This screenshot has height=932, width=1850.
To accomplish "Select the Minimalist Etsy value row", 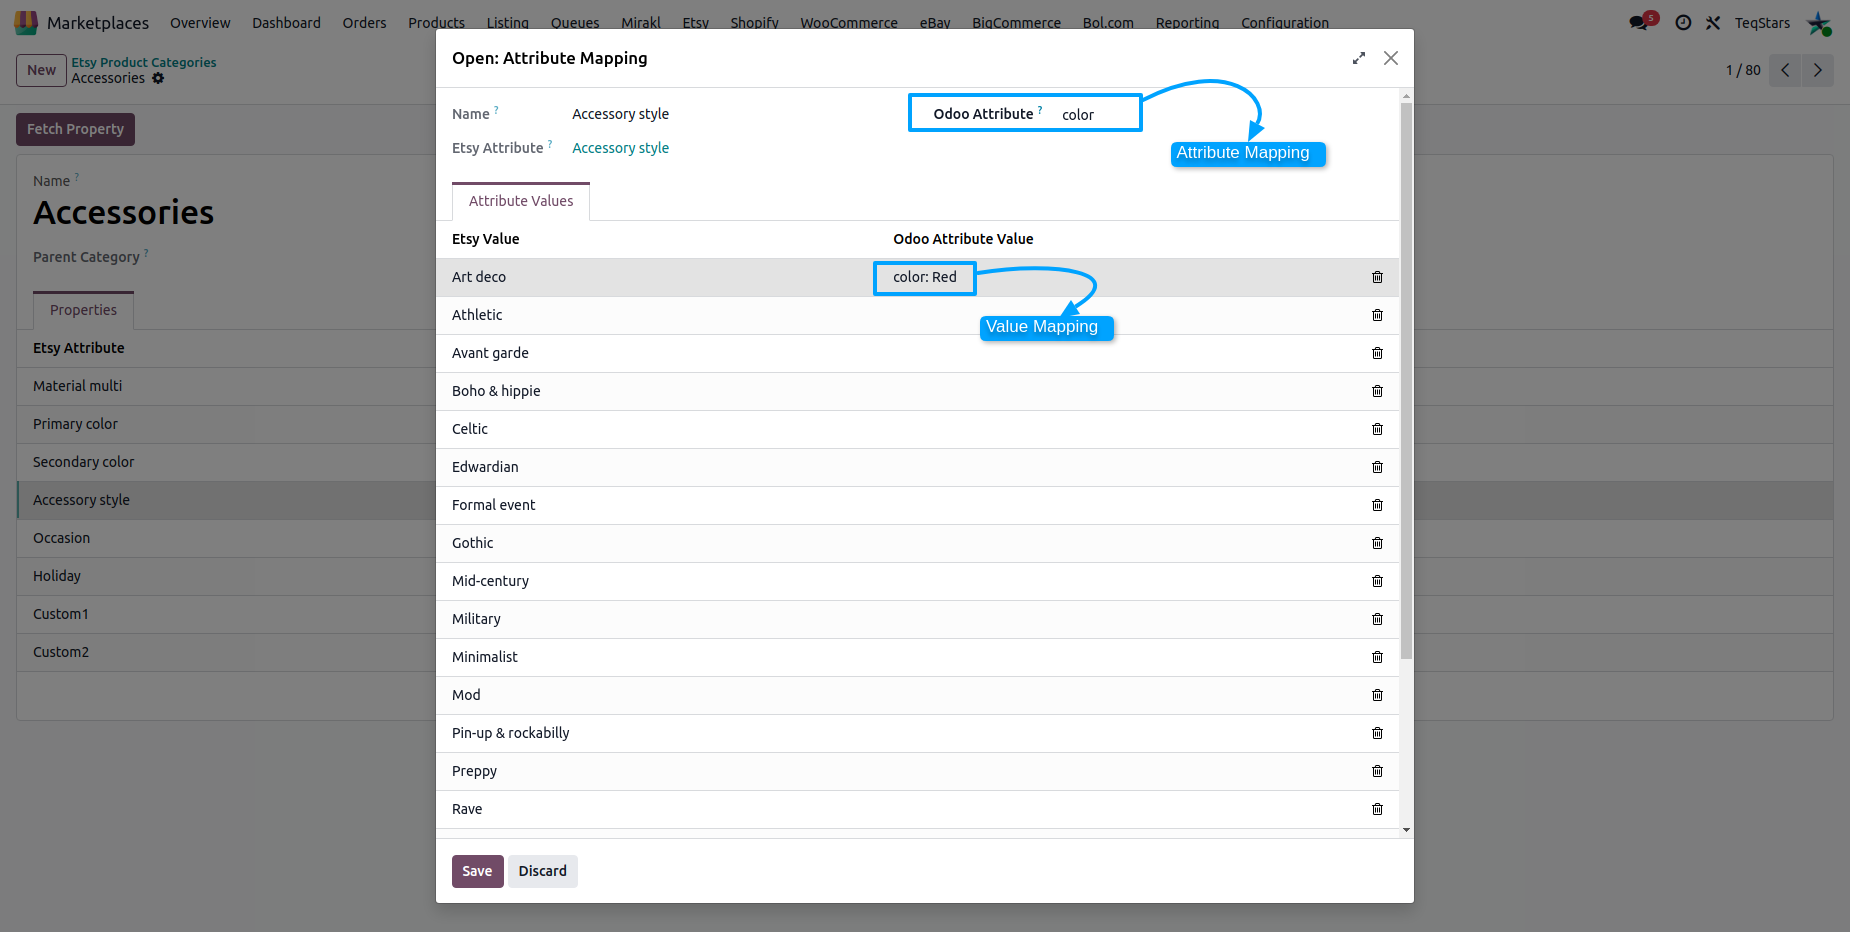I will pyautogui.click(x=917, y=657).
